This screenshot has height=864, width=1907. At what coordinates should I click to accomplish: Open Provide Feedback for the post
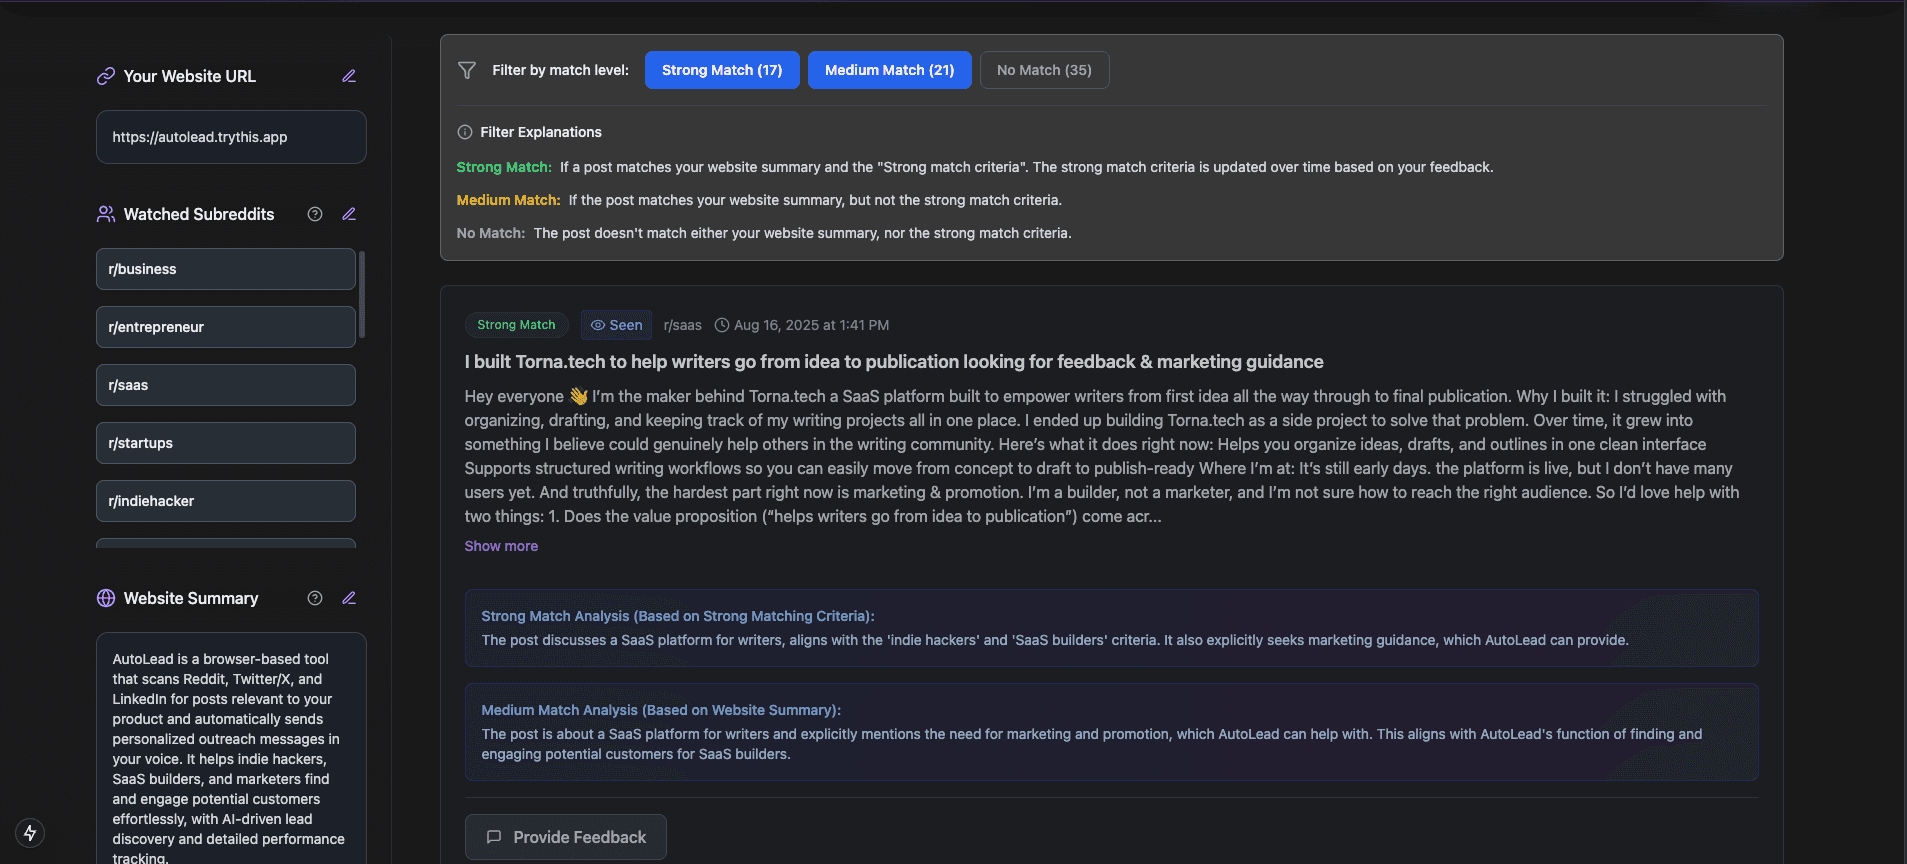[x=566, y=837]
